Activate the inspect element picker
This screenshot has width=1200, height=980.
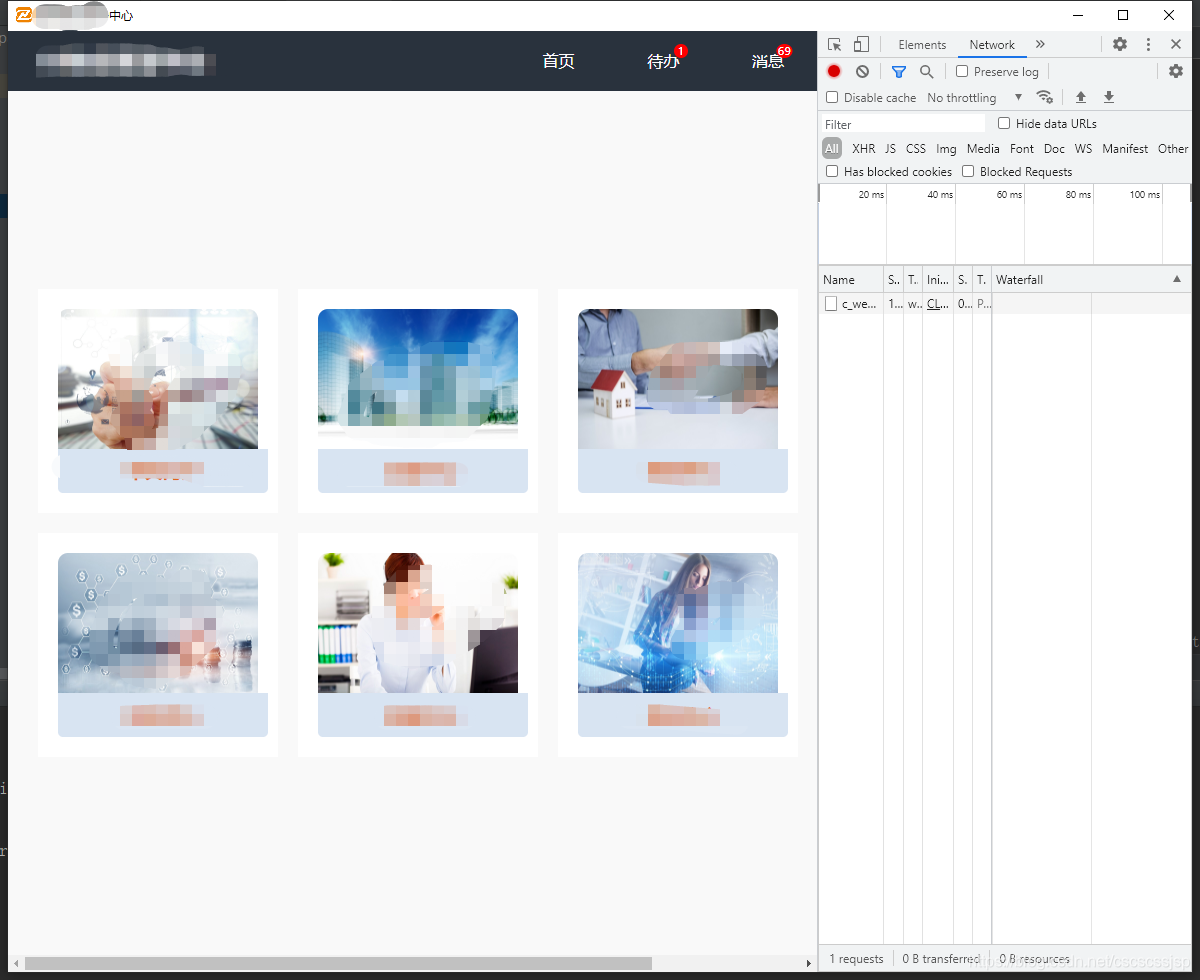tap(835, 45)
